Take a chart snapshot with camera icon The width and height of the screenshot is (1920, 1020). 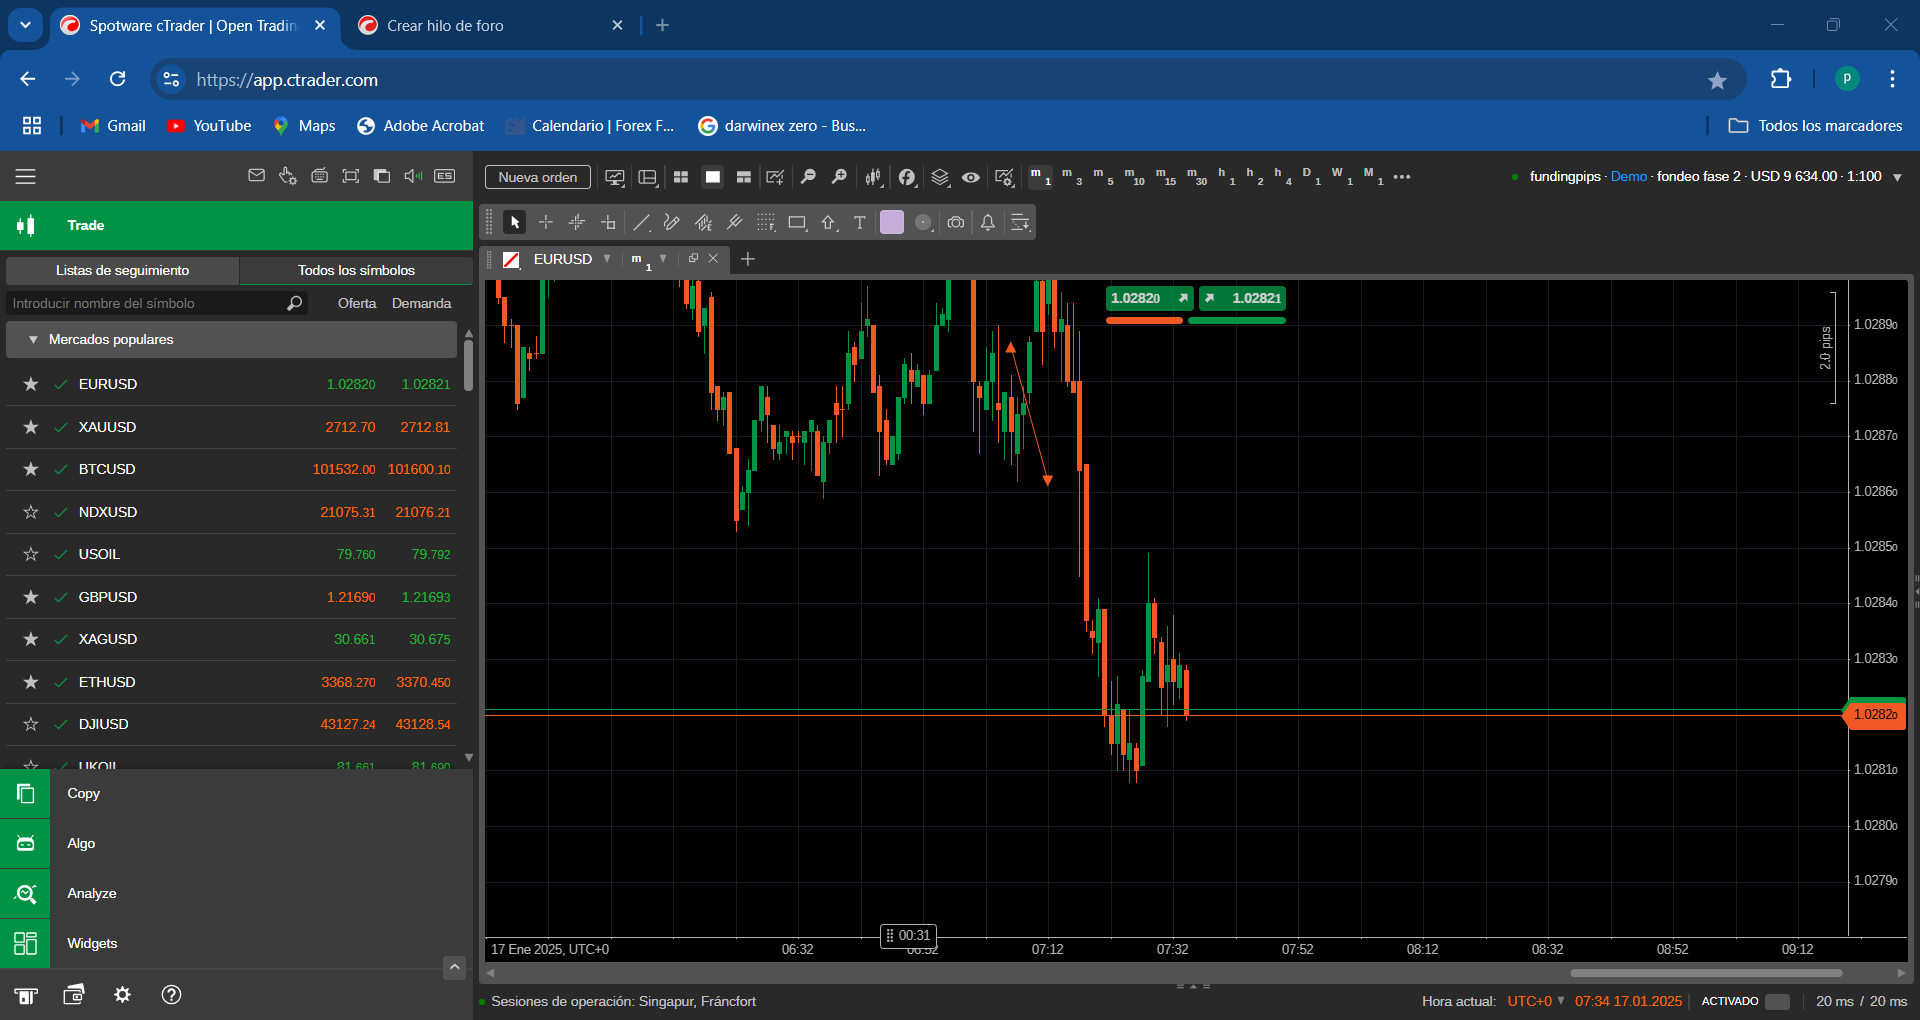[956, 222]
